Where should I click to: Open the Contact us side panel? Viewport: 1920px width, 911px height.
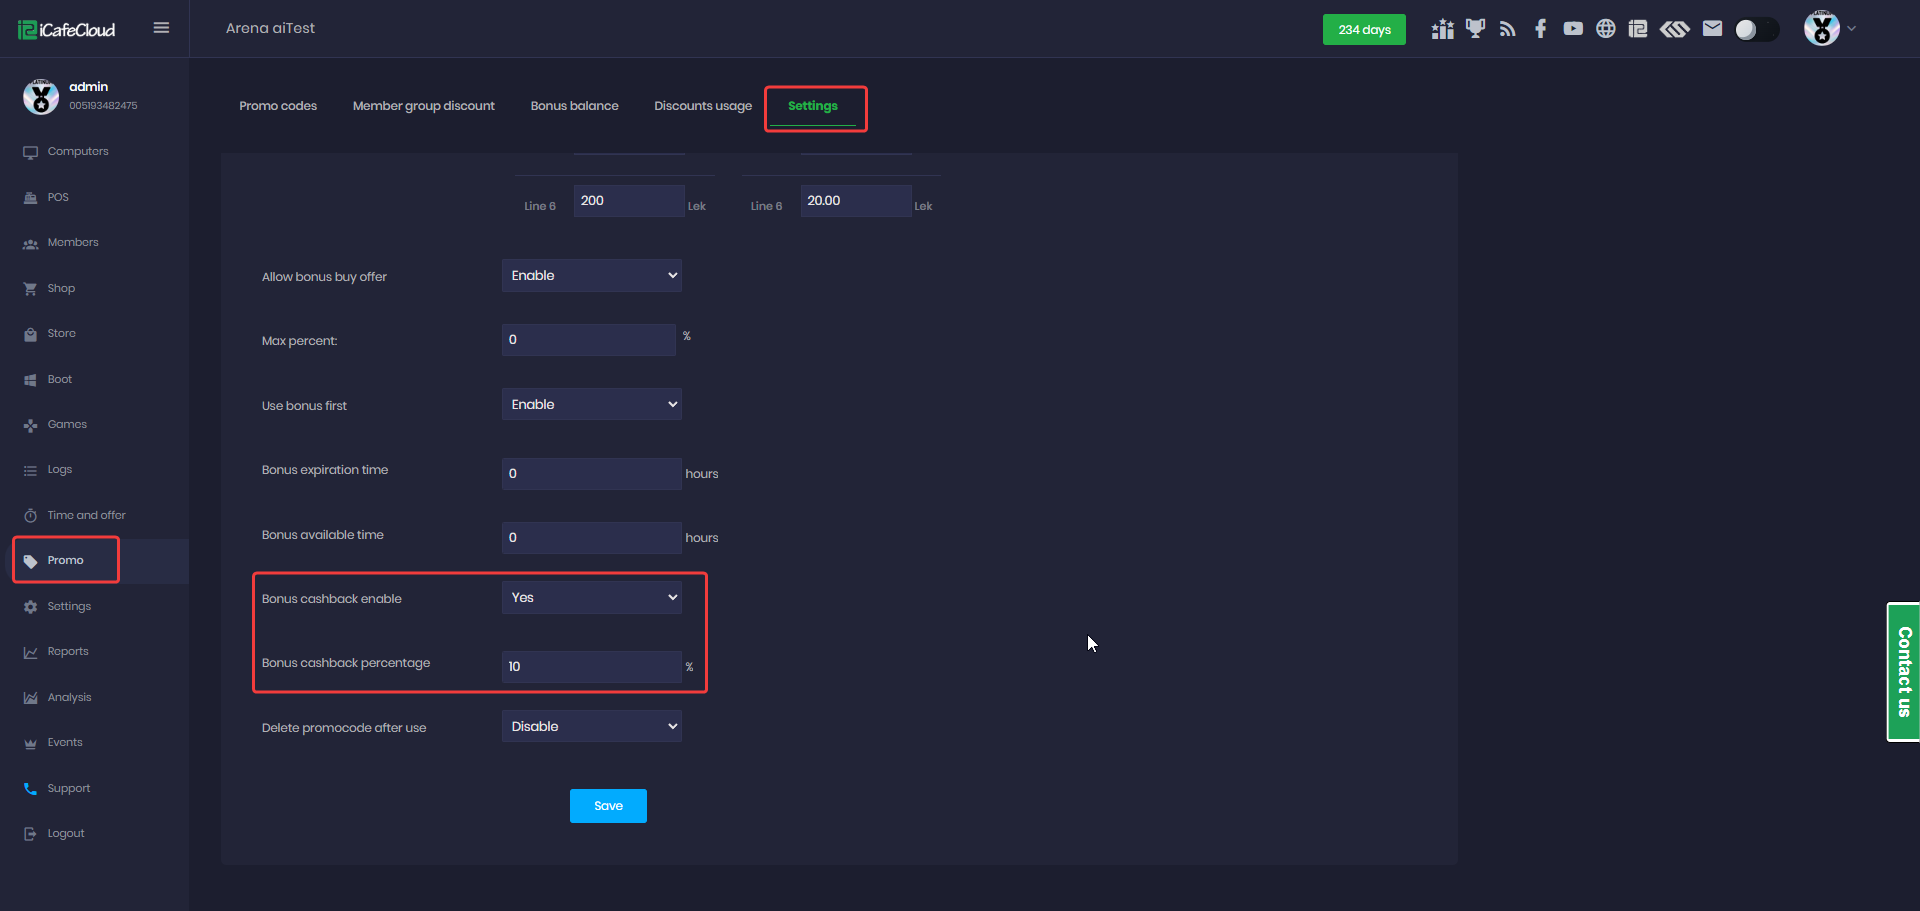click(x=1904, y=671)
